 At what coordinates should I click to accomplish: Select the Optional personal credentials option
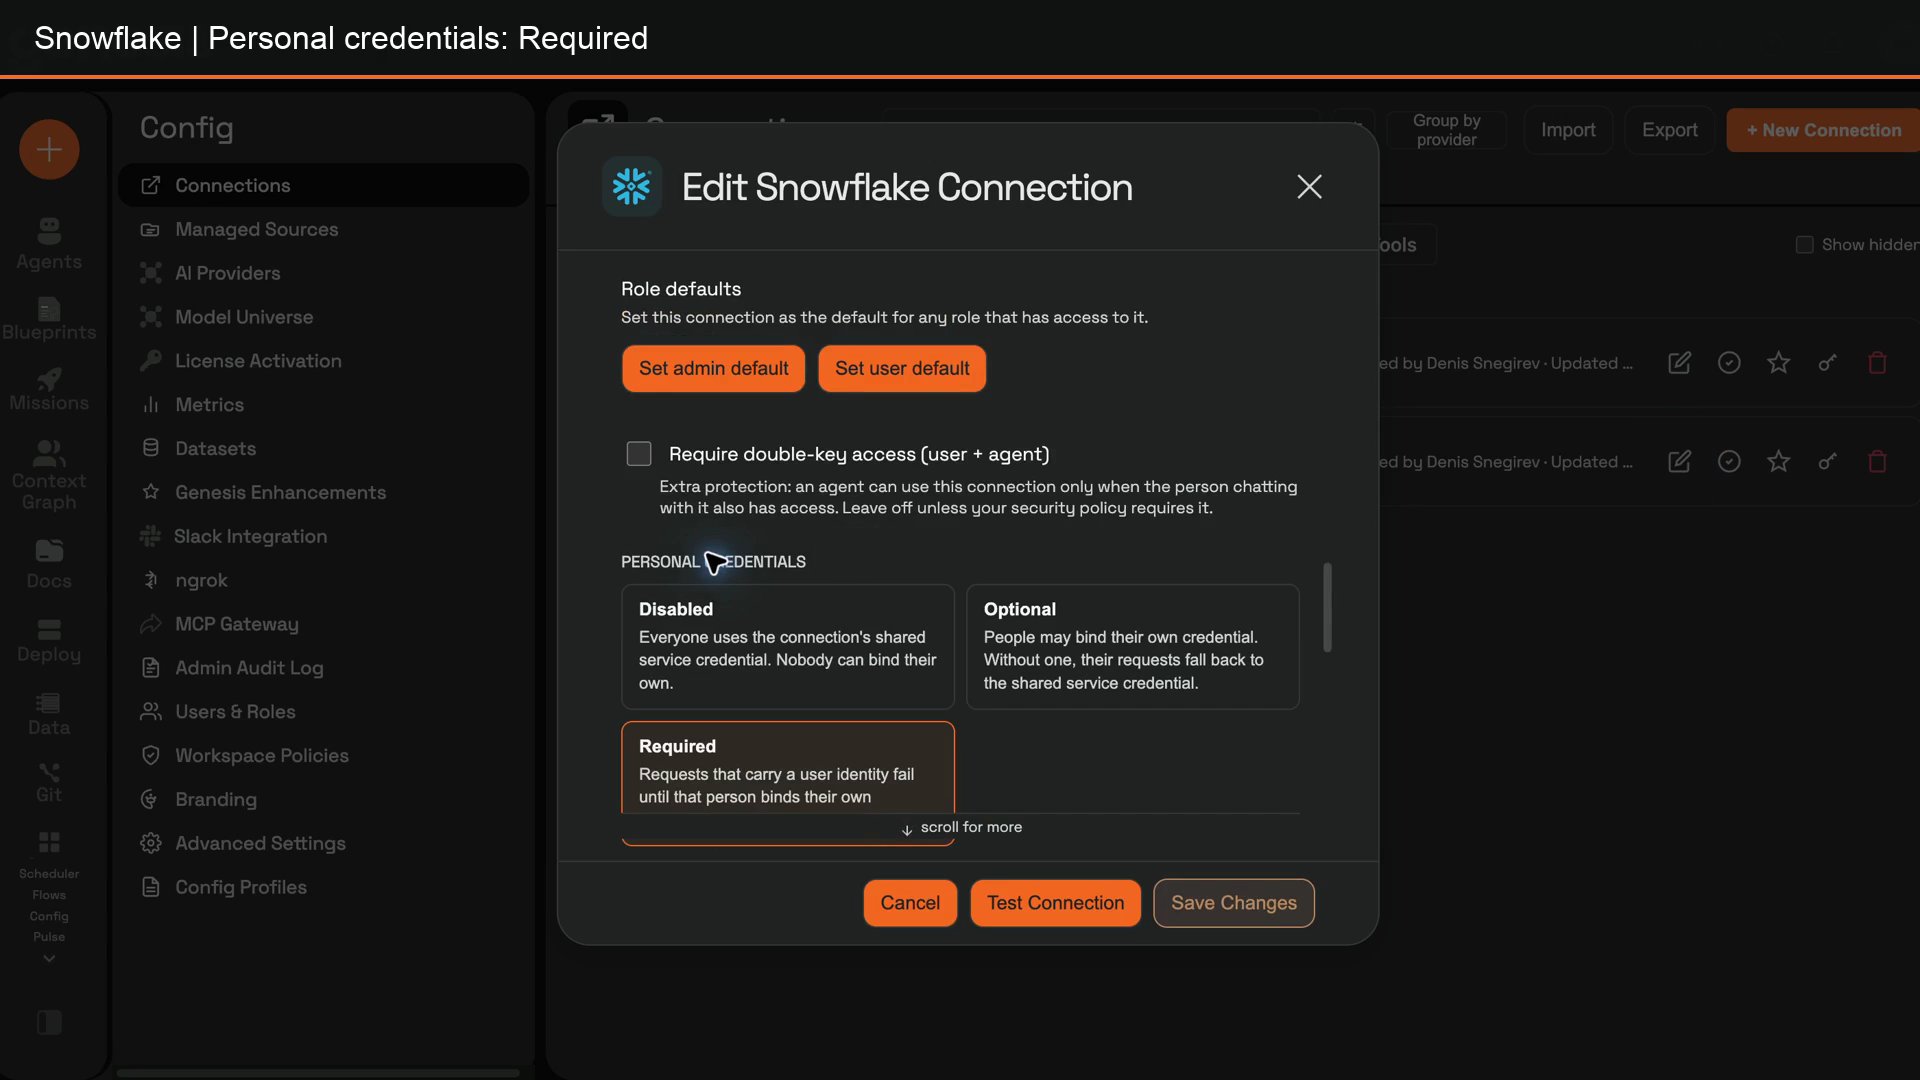point(1133,647)
